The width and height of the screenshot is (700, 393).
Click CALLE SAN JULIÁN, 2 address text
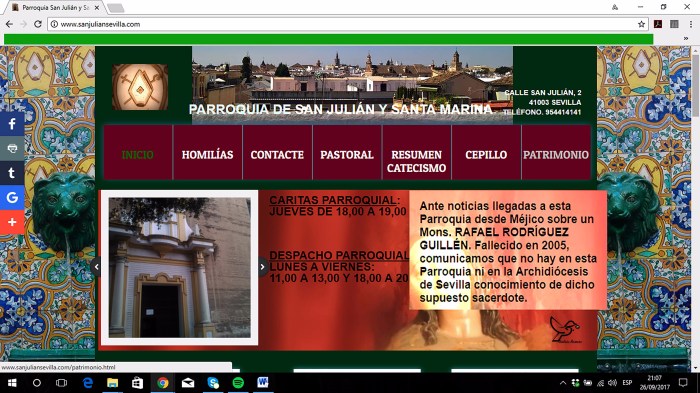[543, 92]
